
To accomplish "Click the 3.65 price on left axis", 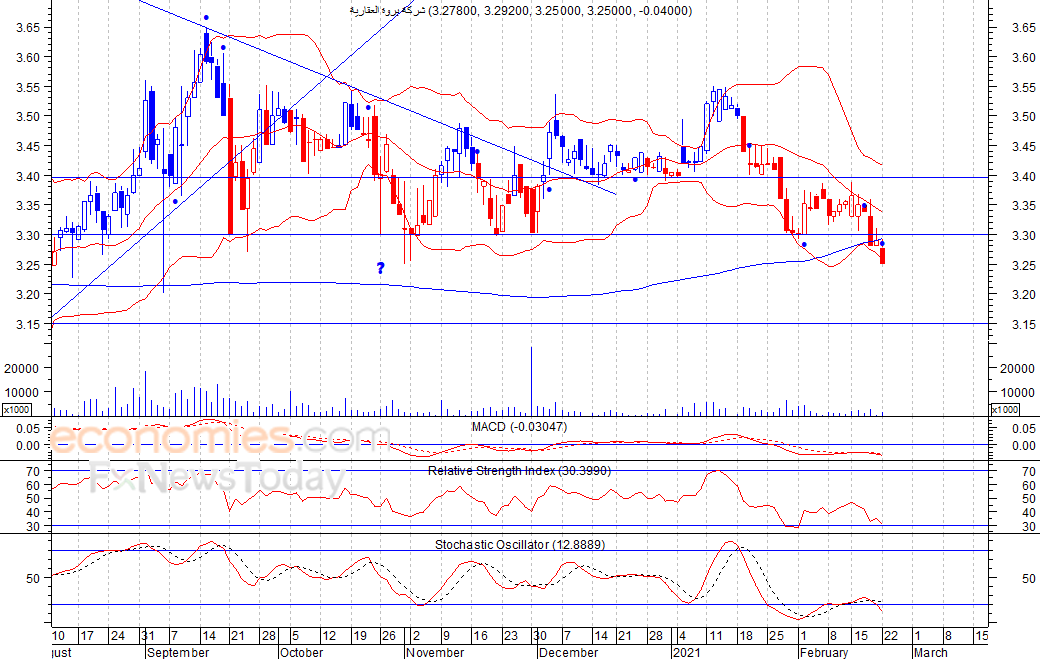I will point(28,28).
